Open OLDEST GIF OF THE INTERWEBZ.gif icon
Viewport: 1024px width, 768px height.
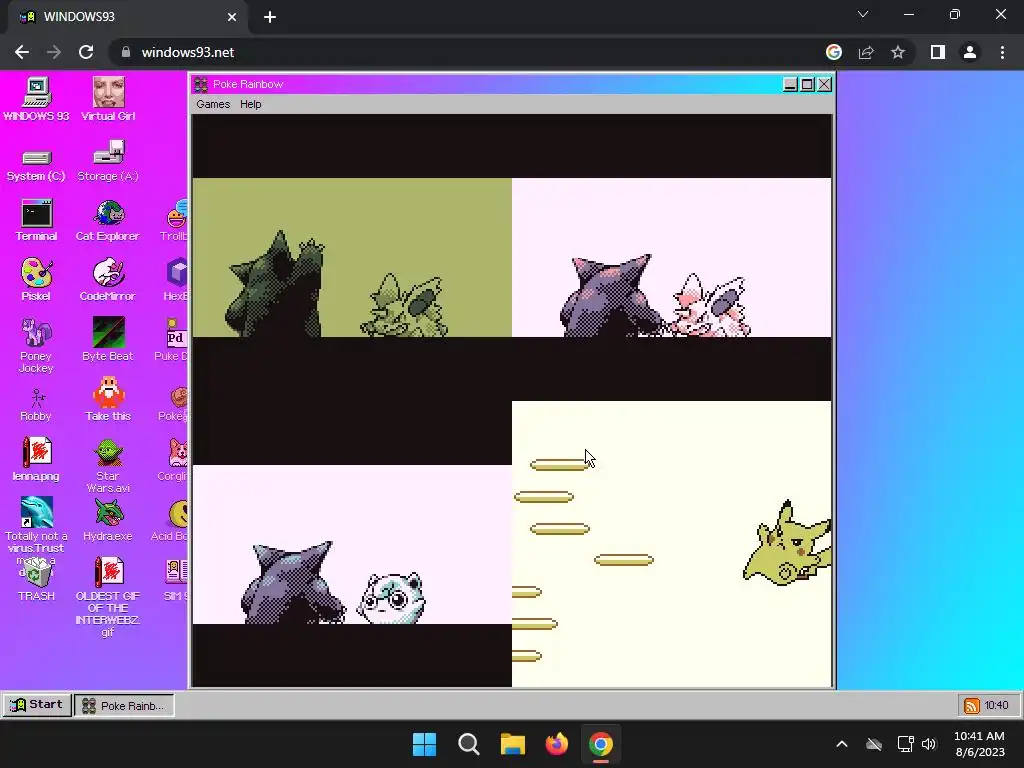point(108,597)
